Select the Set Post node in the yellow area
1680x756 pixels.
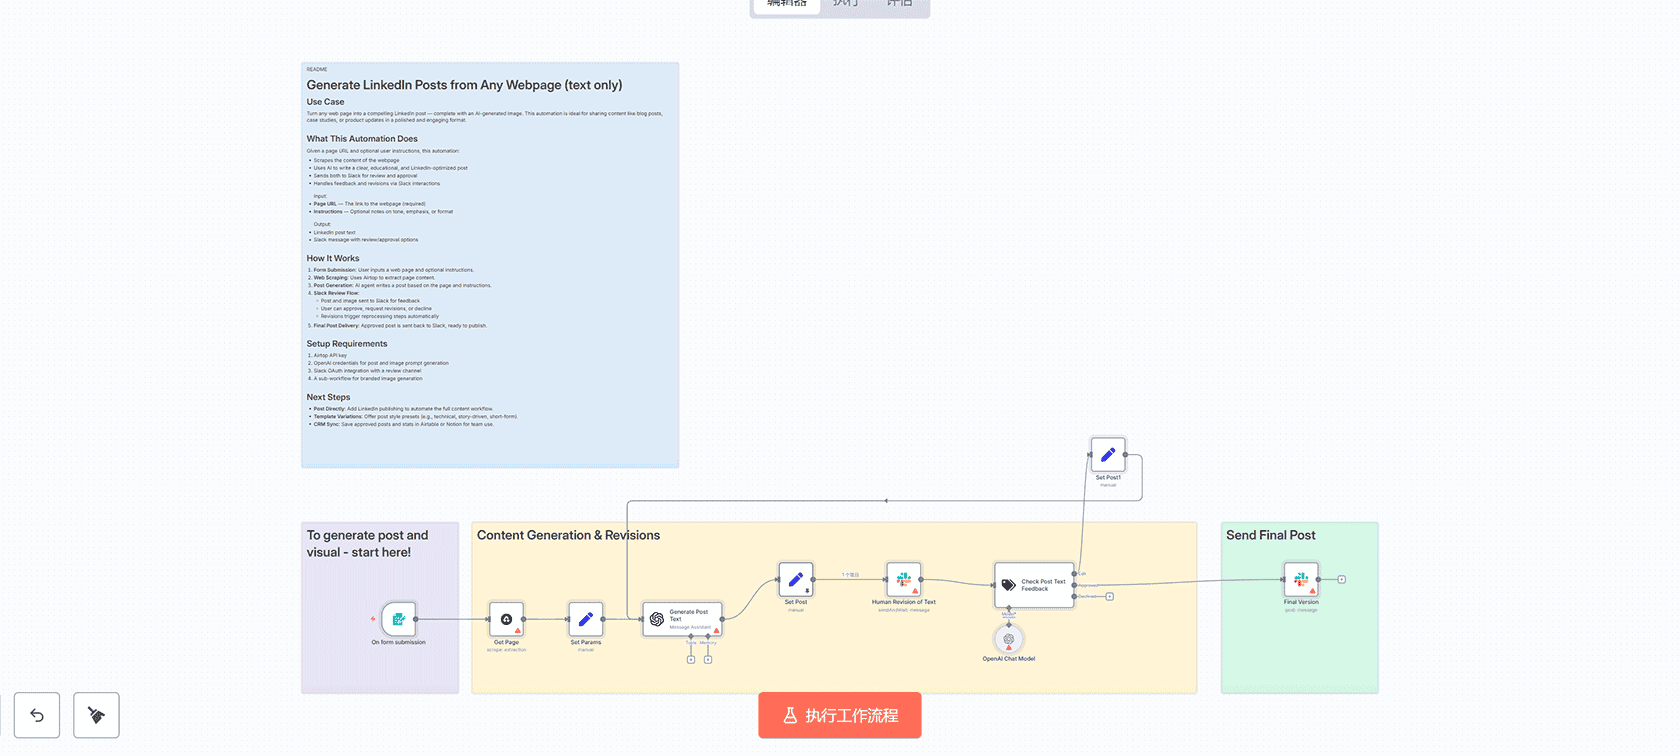click(795, 579)
